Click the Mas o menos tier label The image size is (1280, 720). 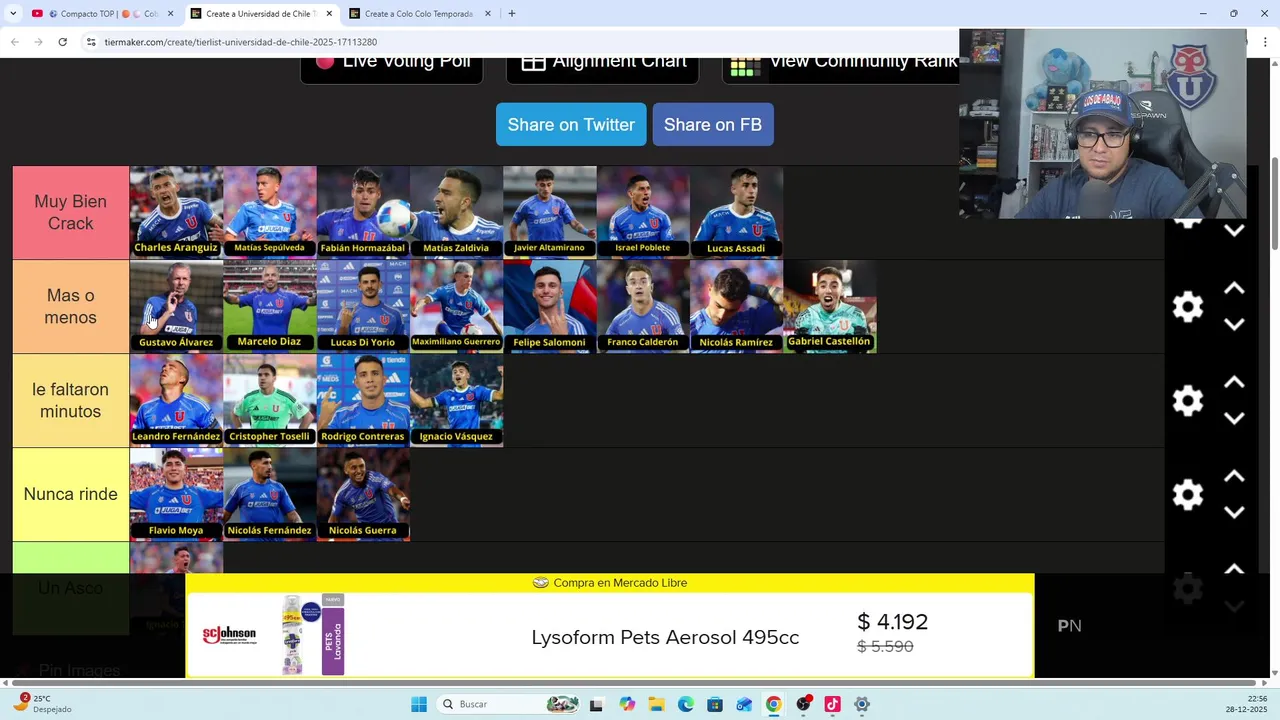71,306
